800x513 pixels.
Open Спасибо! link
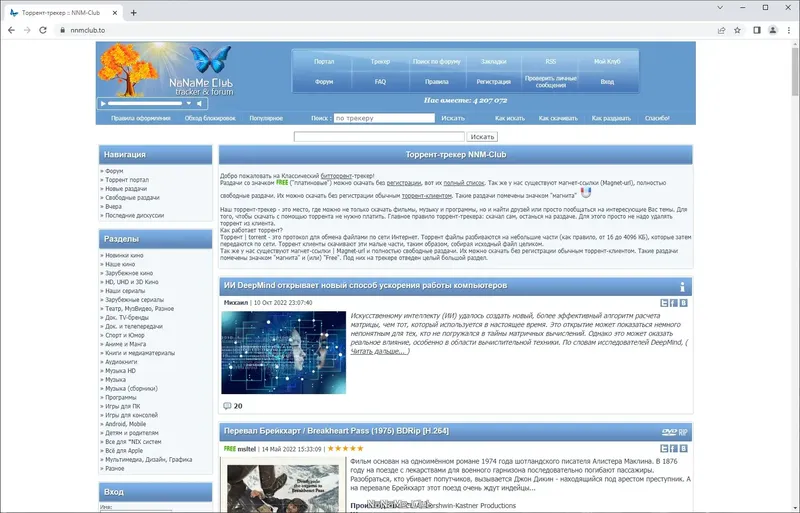click(657, 118)
